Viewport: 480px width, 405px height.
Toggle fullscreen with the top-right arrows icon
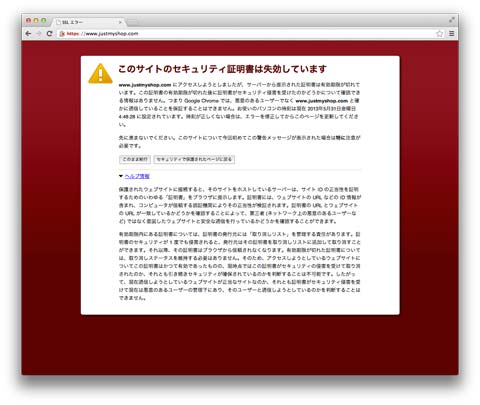pos(452,20)
